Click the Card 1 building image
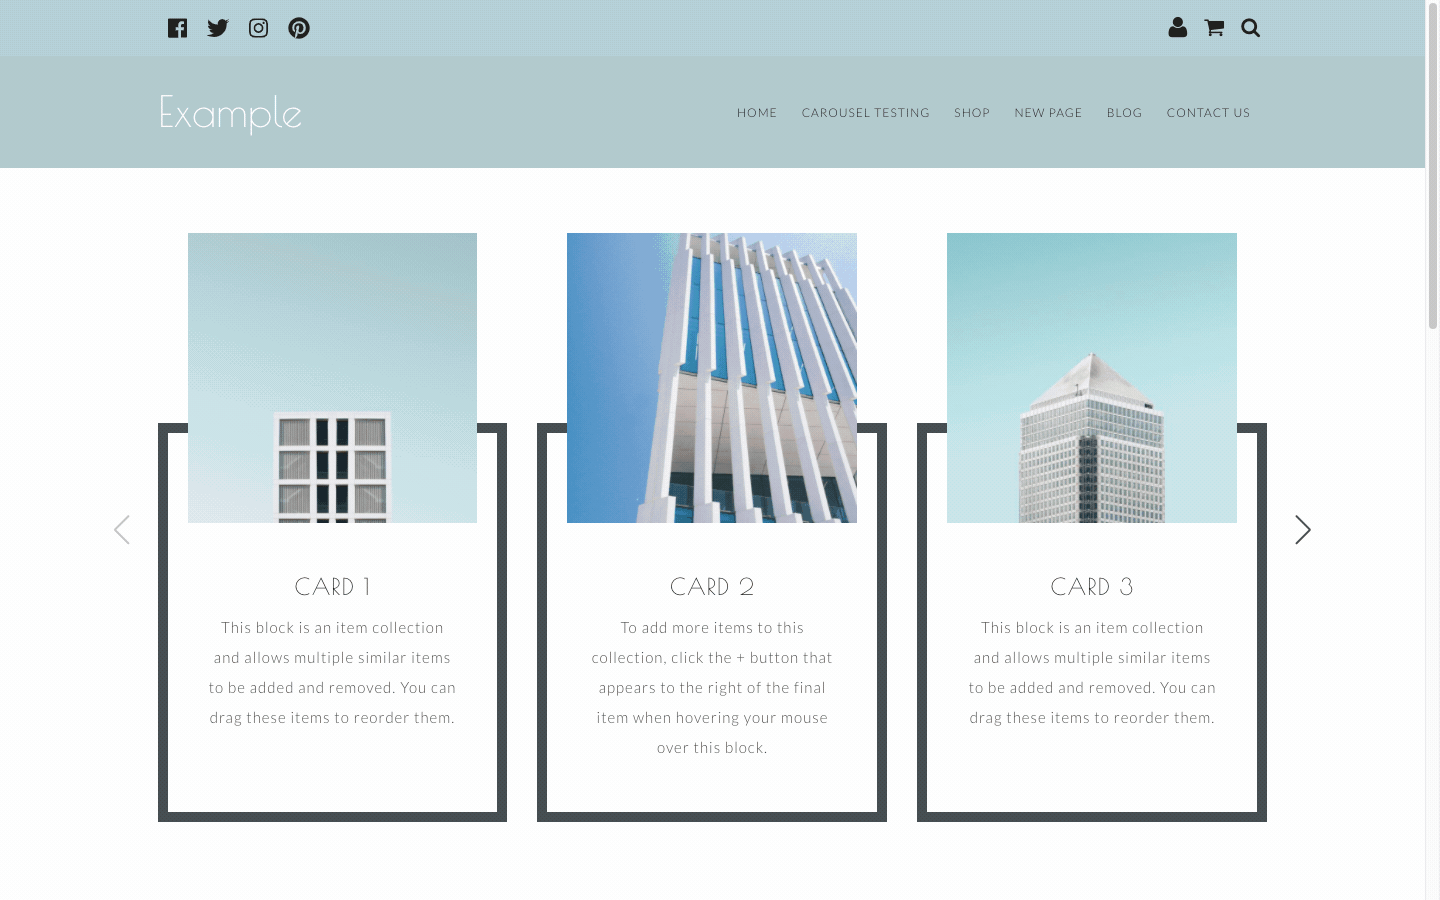The width and height of the screenshot is (1440, 900). point(332,378)
